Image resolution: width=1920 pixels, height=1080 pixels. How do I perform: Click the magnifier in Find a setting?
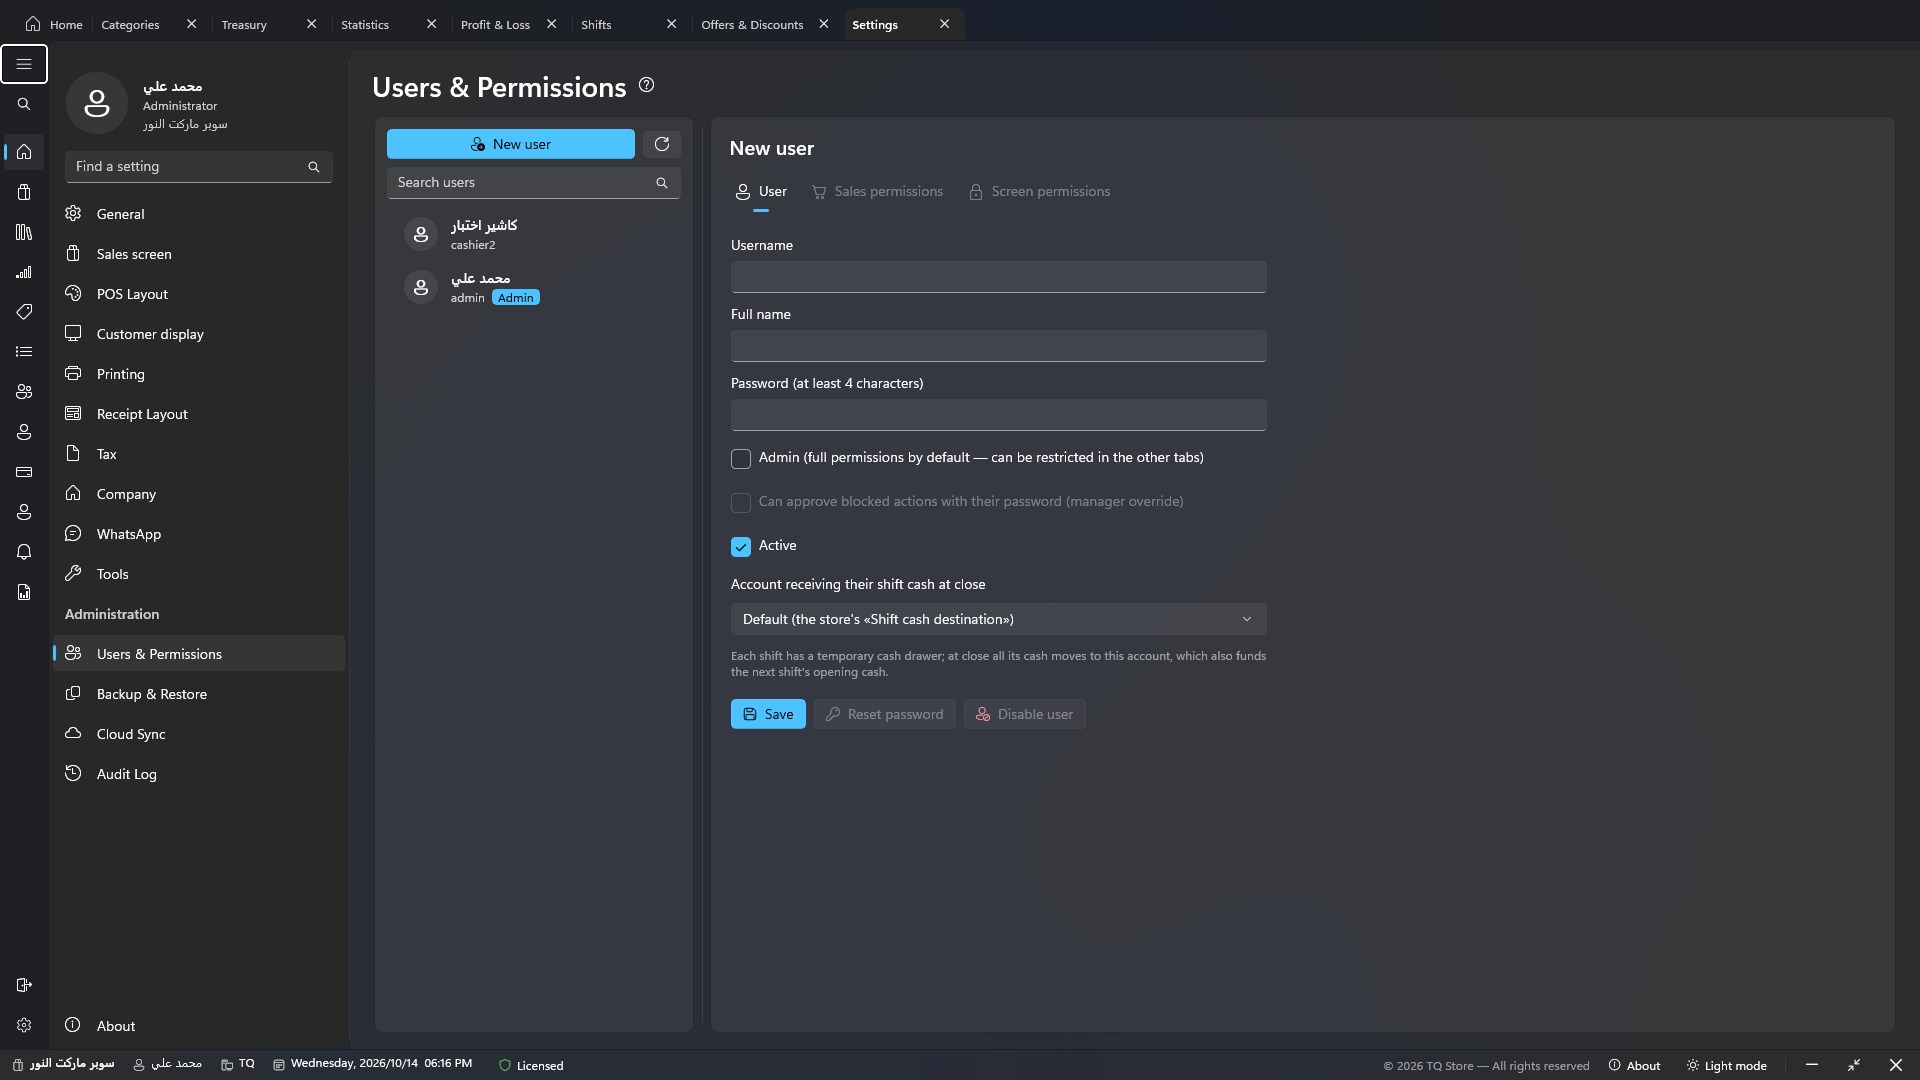pos(314,167)
